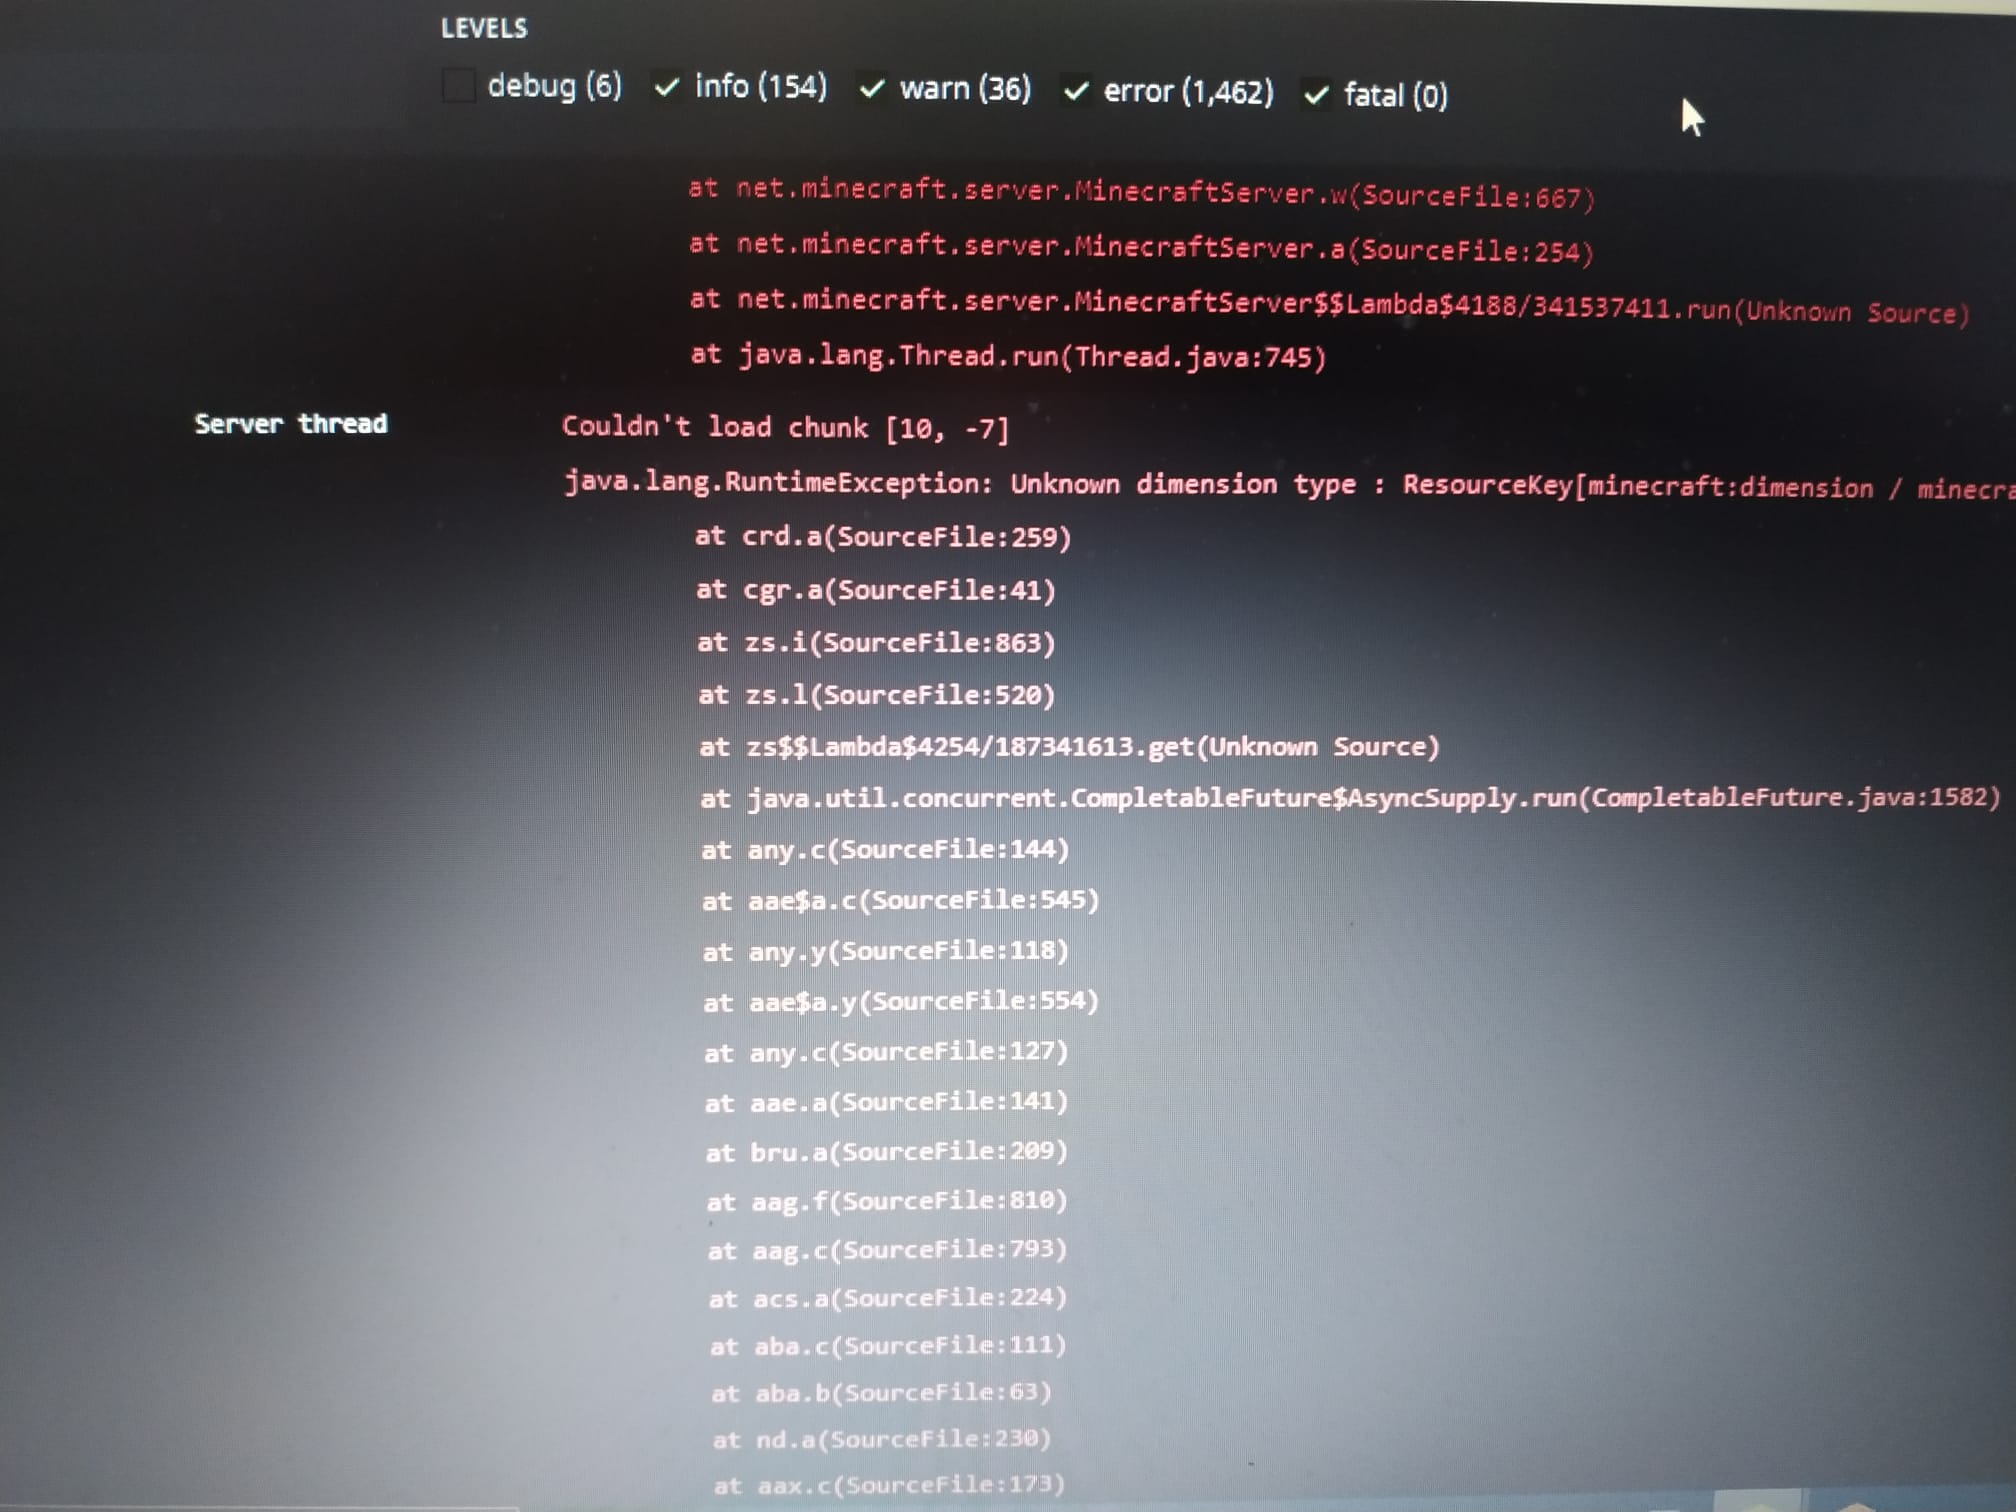Click the zs.i(SourceFile:863) stack frame

[876, 642]
